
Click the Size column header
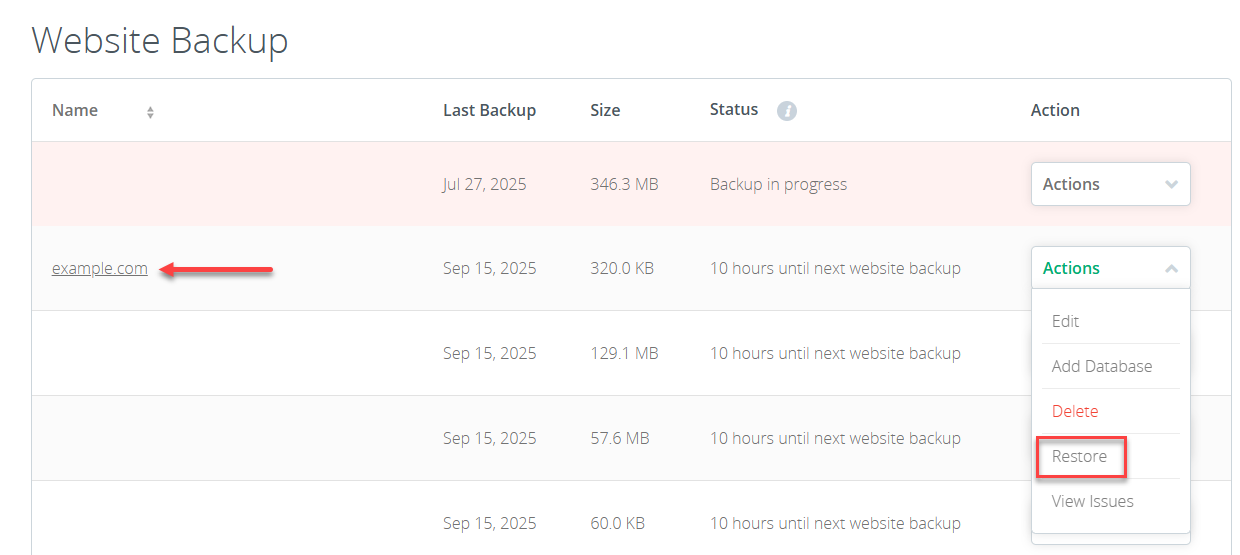[605, 110]
